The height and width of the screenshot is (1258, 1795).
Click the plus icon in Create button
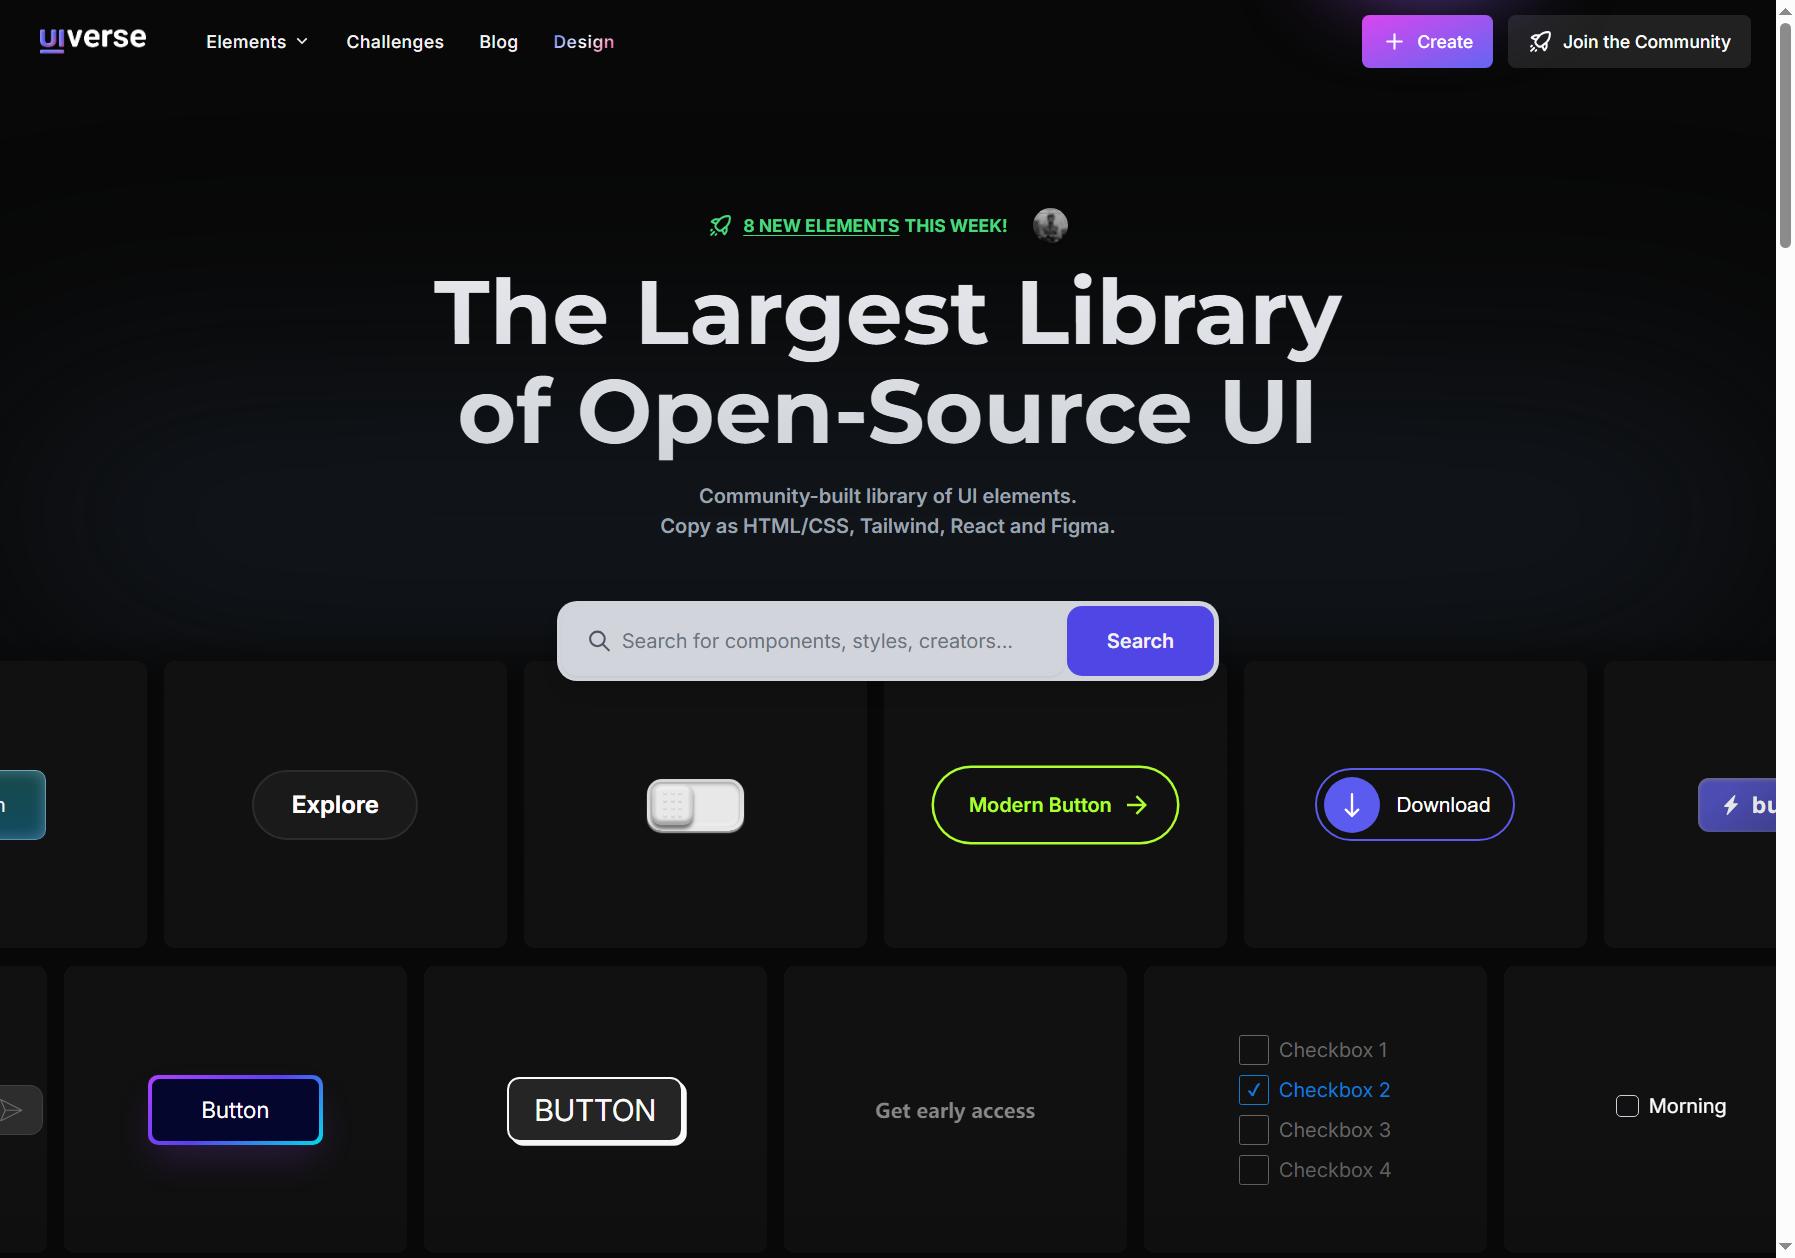tap(1394, 41)
